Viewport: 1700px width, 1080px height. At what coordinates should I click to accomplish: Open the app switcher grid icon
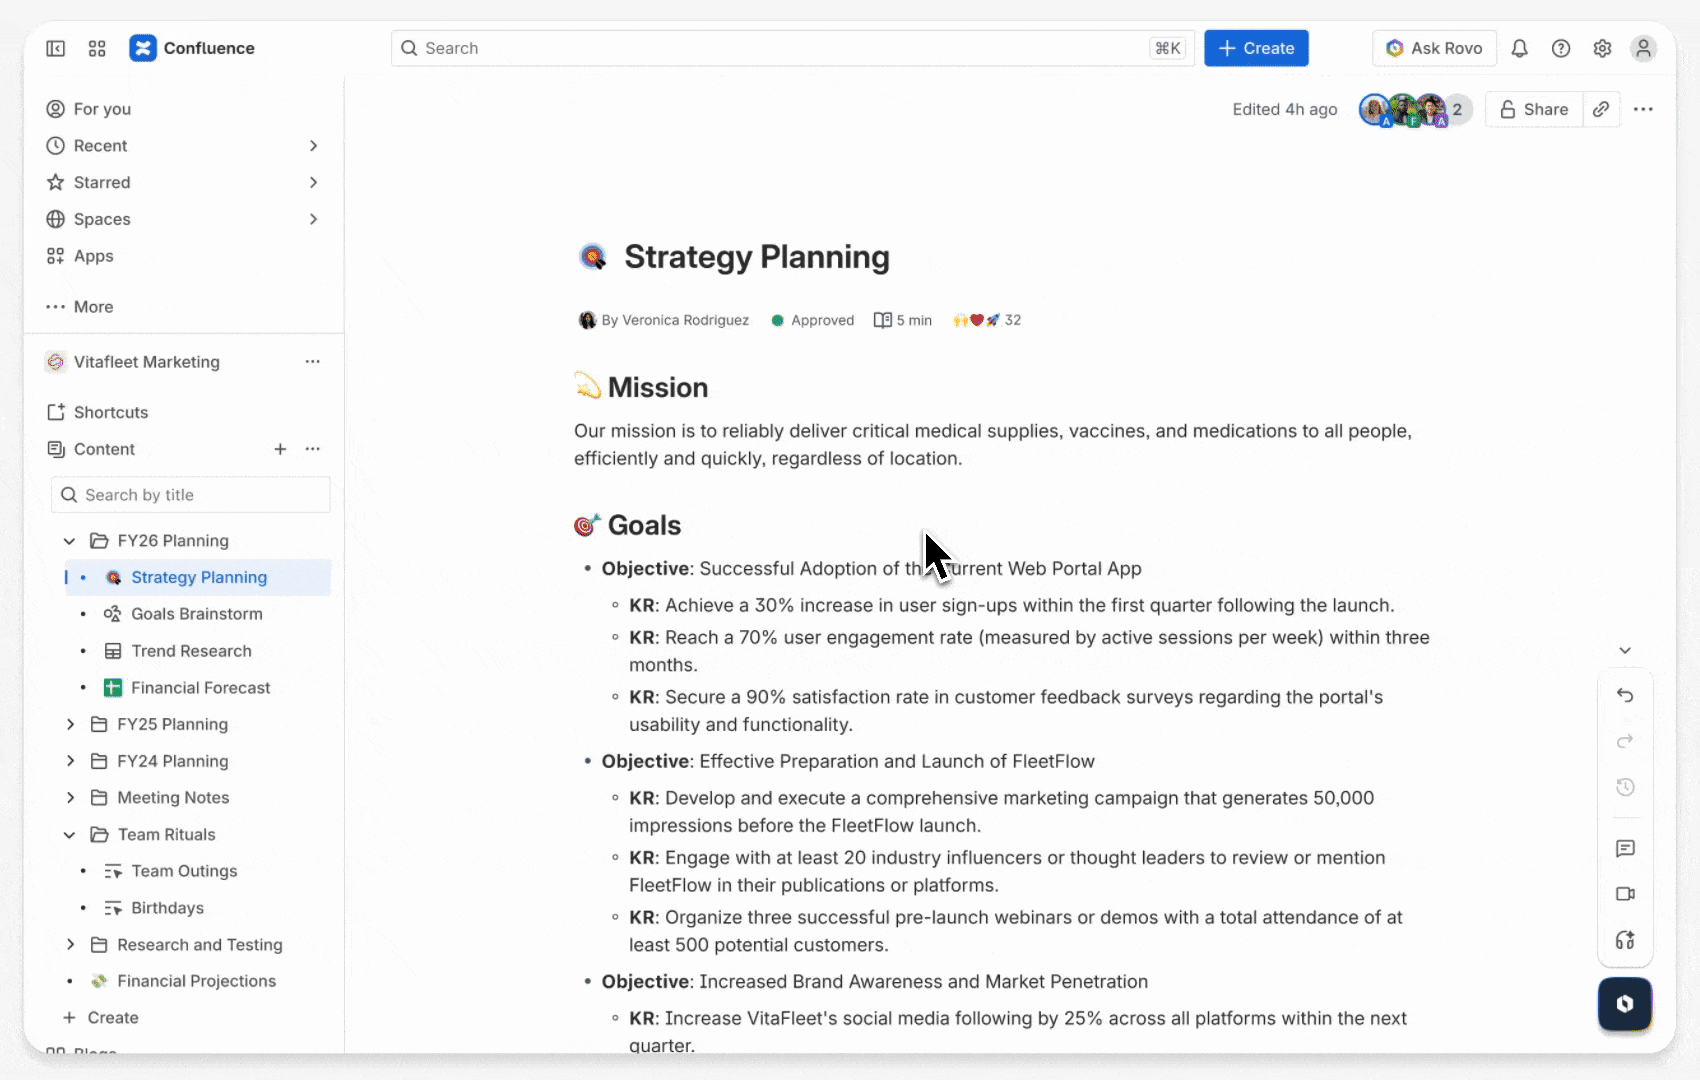coord(97,48)
